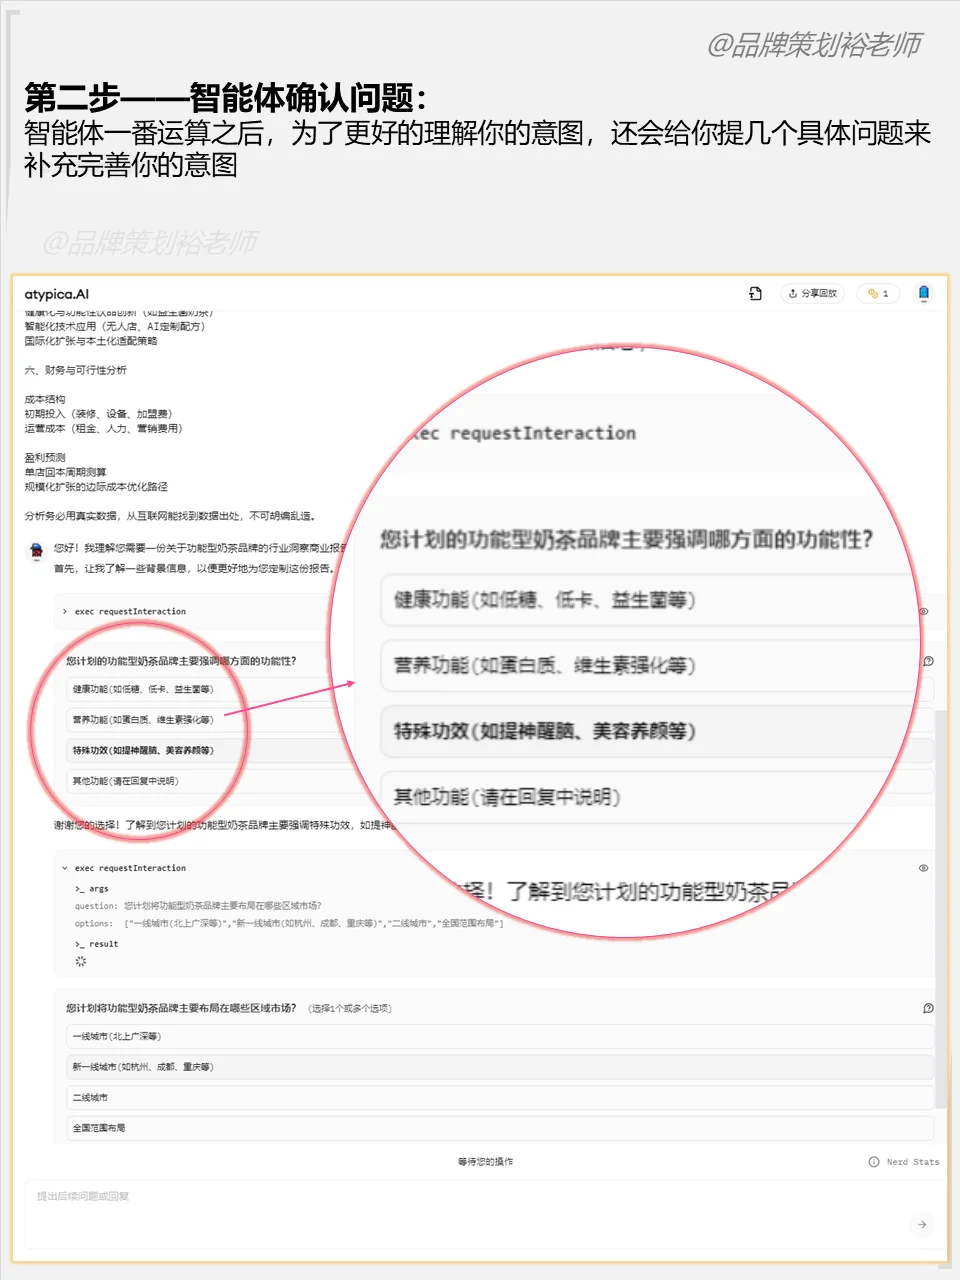960x1280 pixels.
Task: Toggle eye icon on first requestInteraction row
Action: tap(923, 611)
